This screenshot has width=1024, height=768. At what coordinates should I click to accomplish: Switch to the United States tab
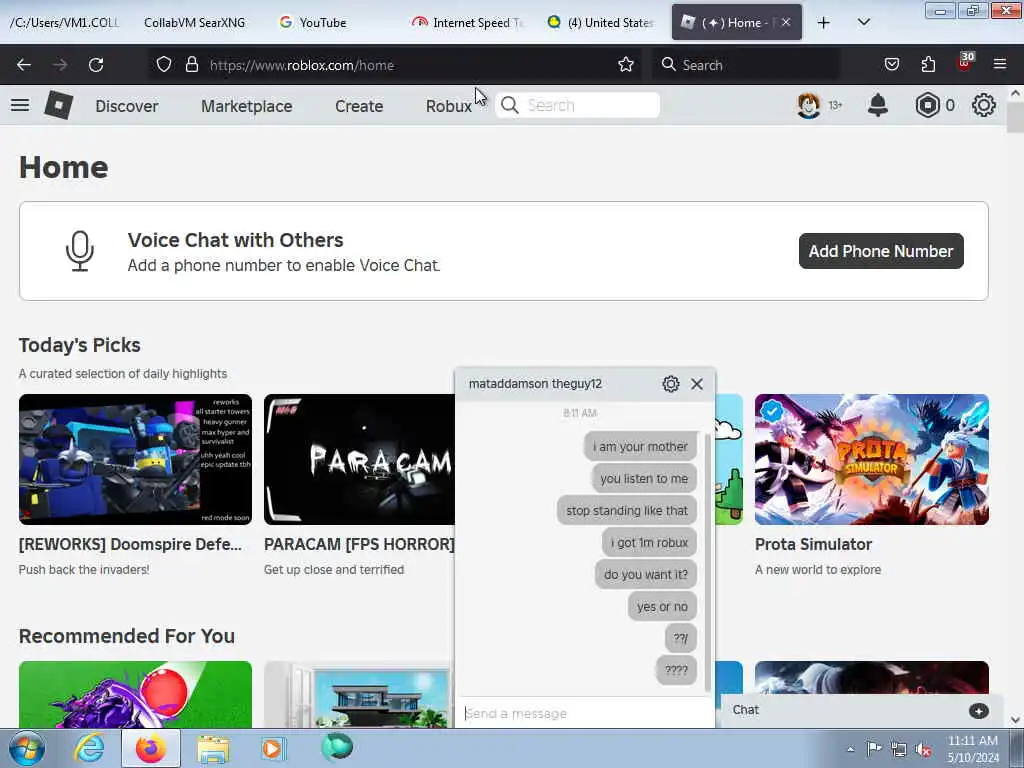pyautogui.click(x=601, y=23)
